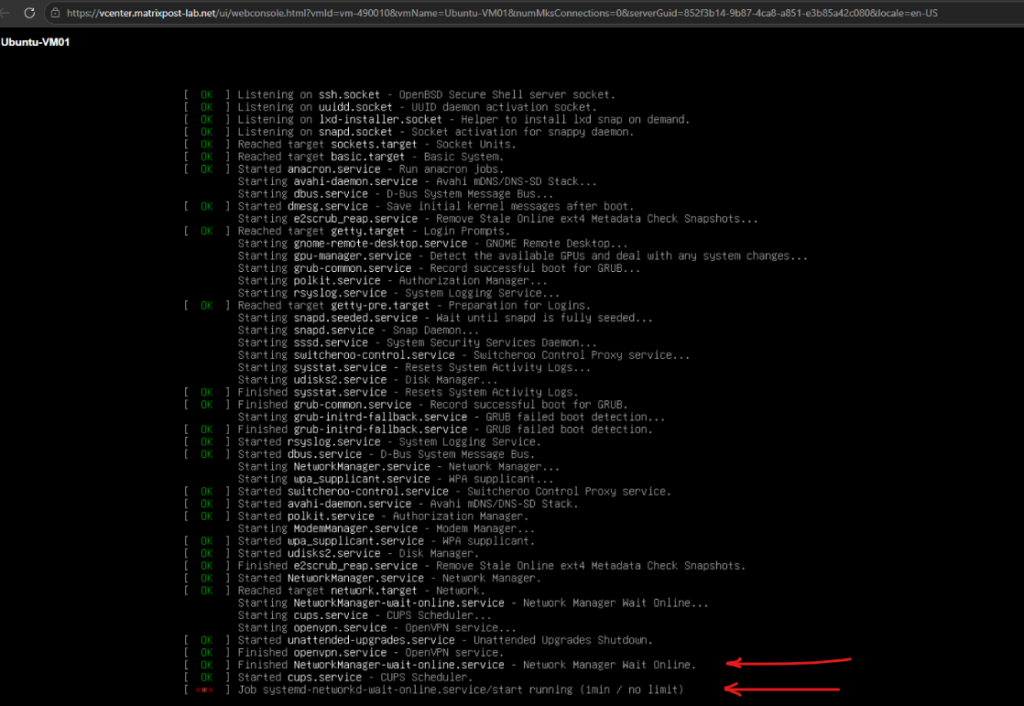Reload the vCenter web console page
Viewport: 1024px width, 706px height.
pos(29,12)
